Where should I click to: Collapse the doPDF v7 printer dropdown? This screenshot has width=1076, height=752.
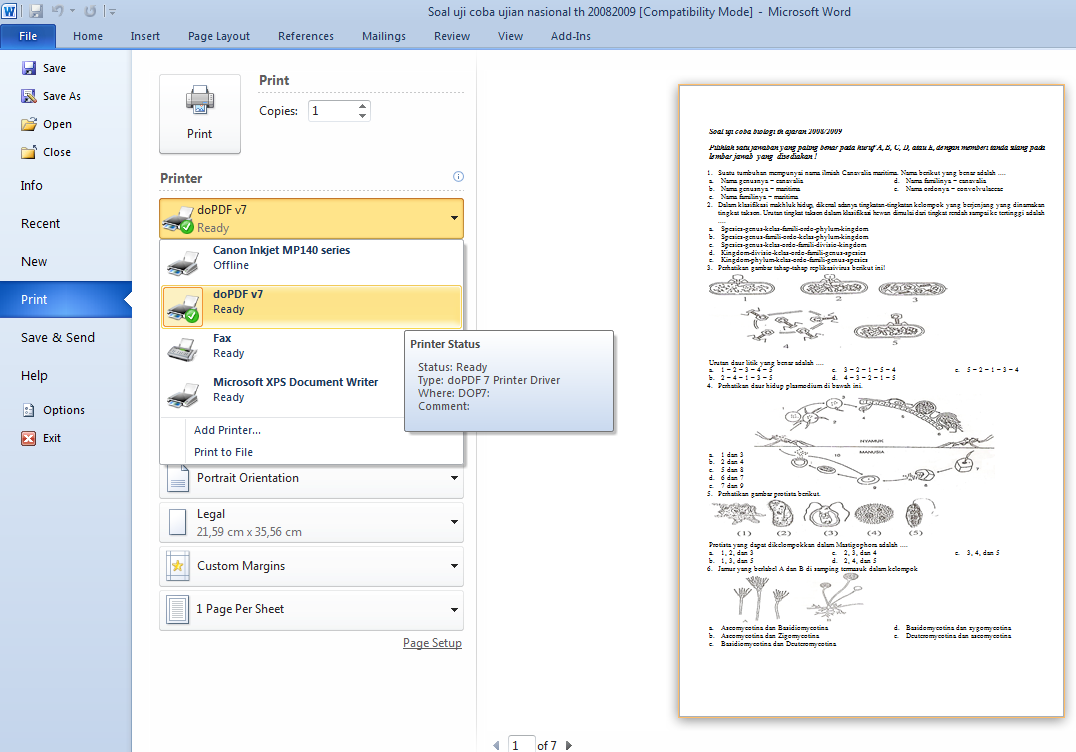tap(454, 218)
